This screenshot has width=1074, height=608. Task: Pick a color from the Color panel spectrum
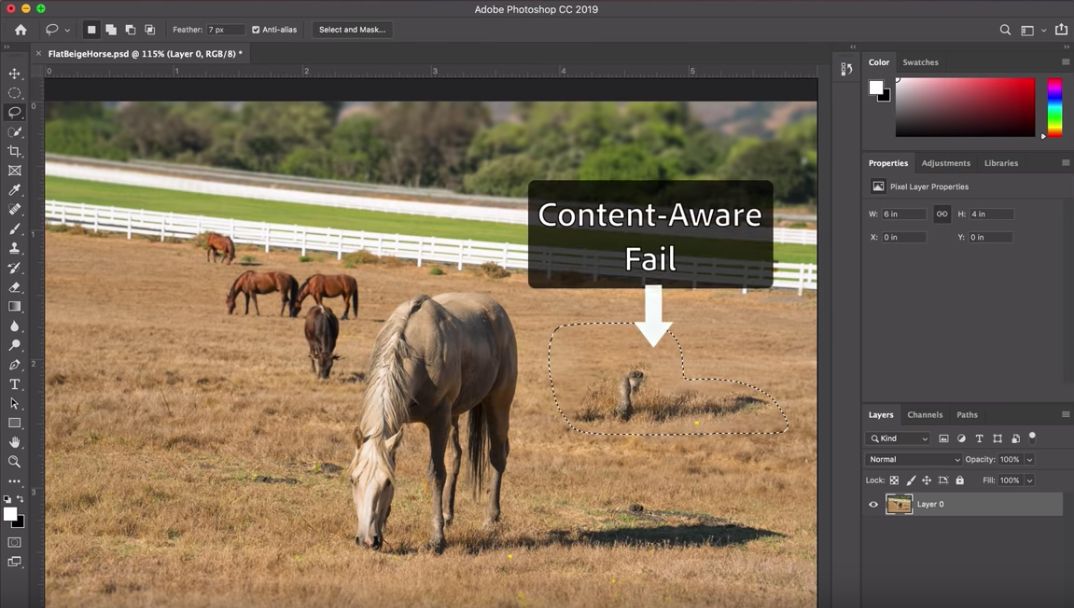(965, 107)
